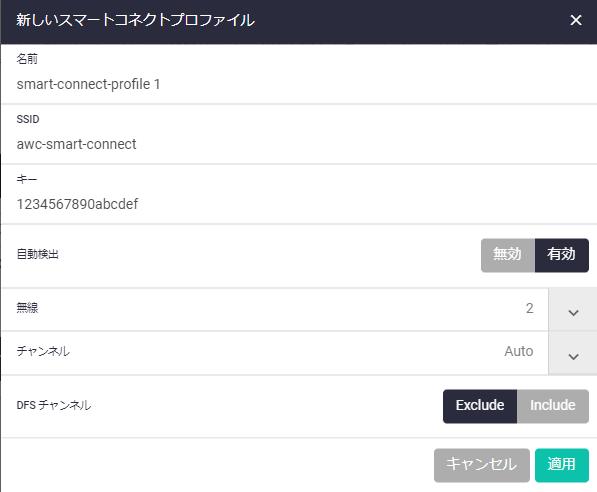The image size is (597, 492).
Task: Click the キー field label
Action: (x=27, y=179)
